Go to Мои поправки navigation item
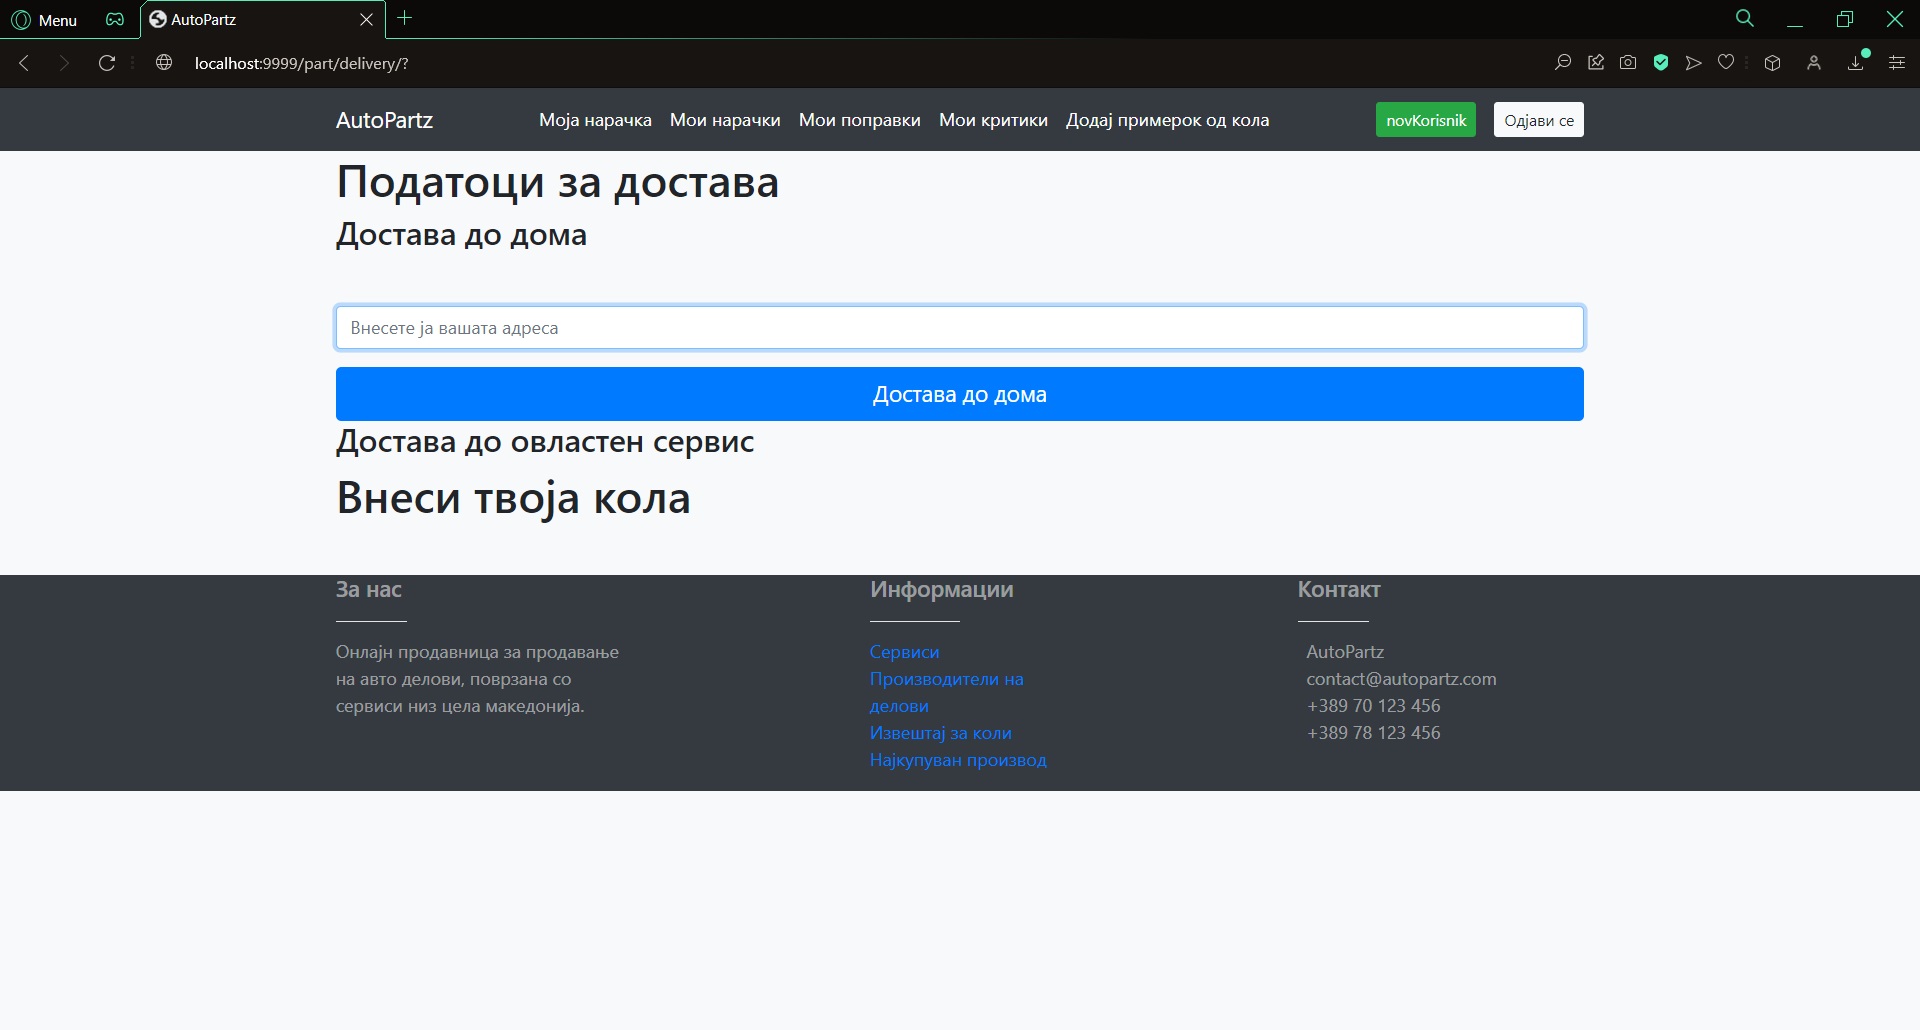Screen dimensions: 1920x1030 pyautogui.click(x=859, y=120)
